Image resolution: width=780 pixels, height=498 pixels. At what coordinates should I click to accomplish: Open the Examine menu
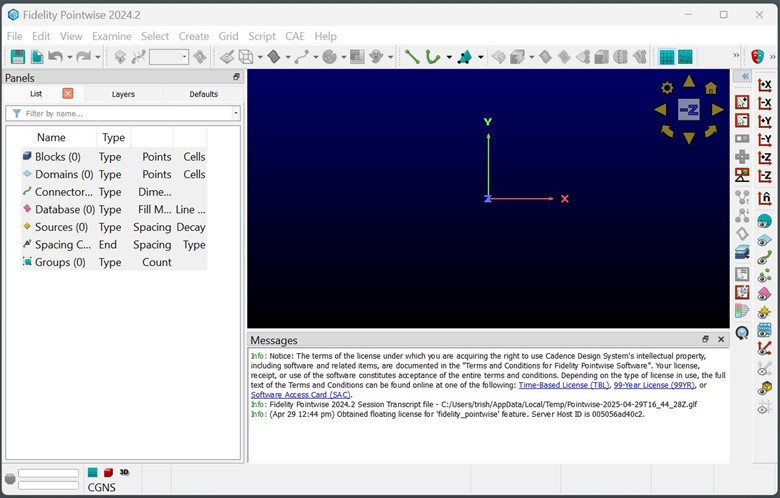point(111,36)
